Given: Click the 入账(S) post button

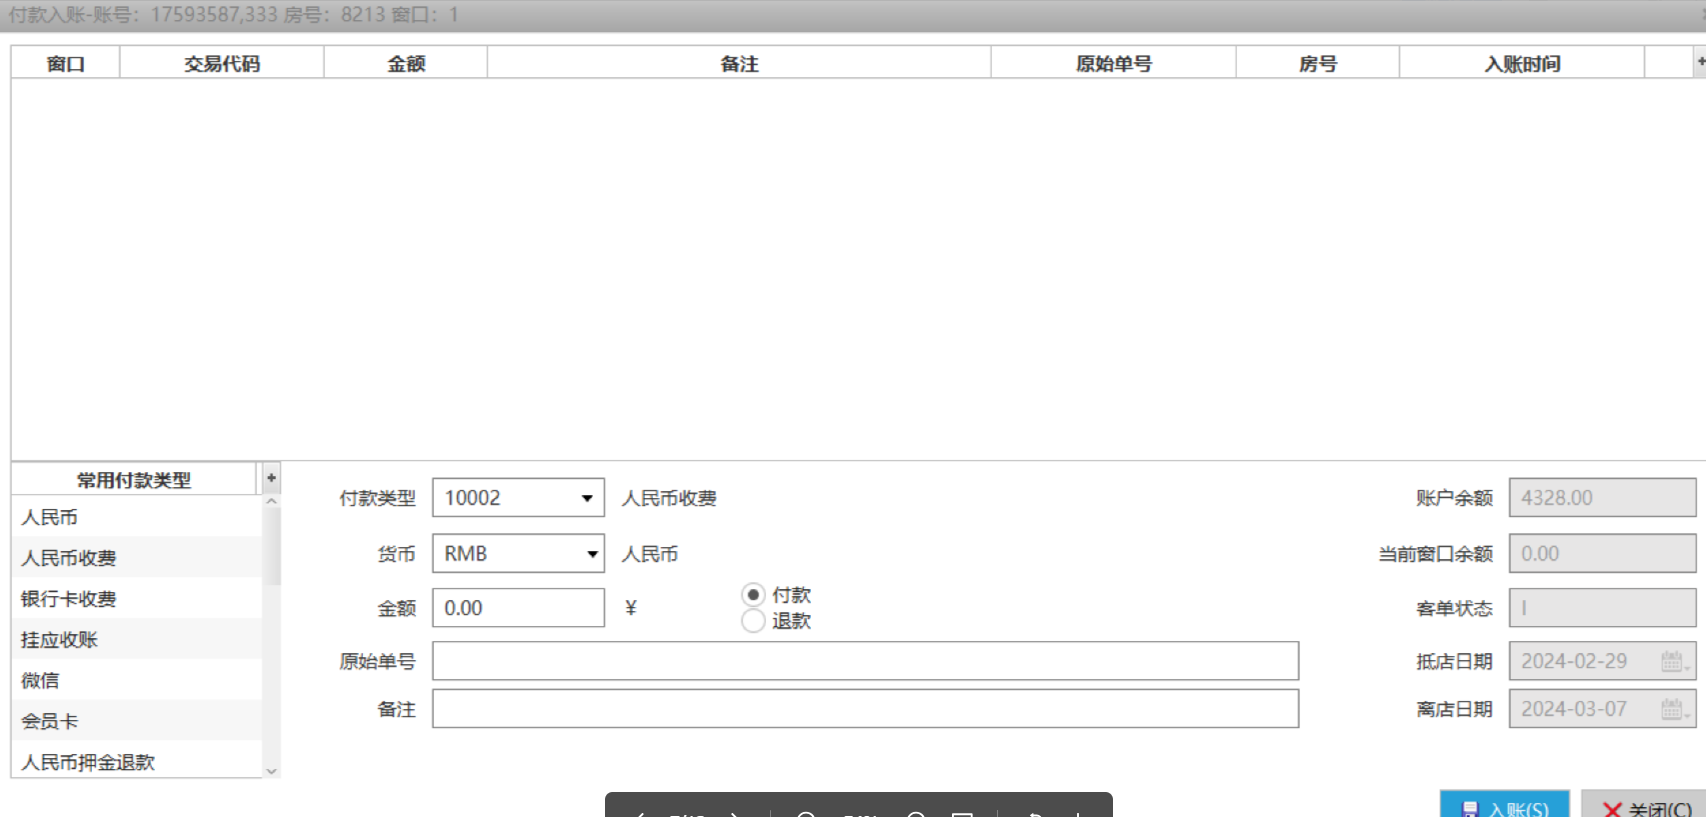Looking at the screenshot, I should 1505,806.
